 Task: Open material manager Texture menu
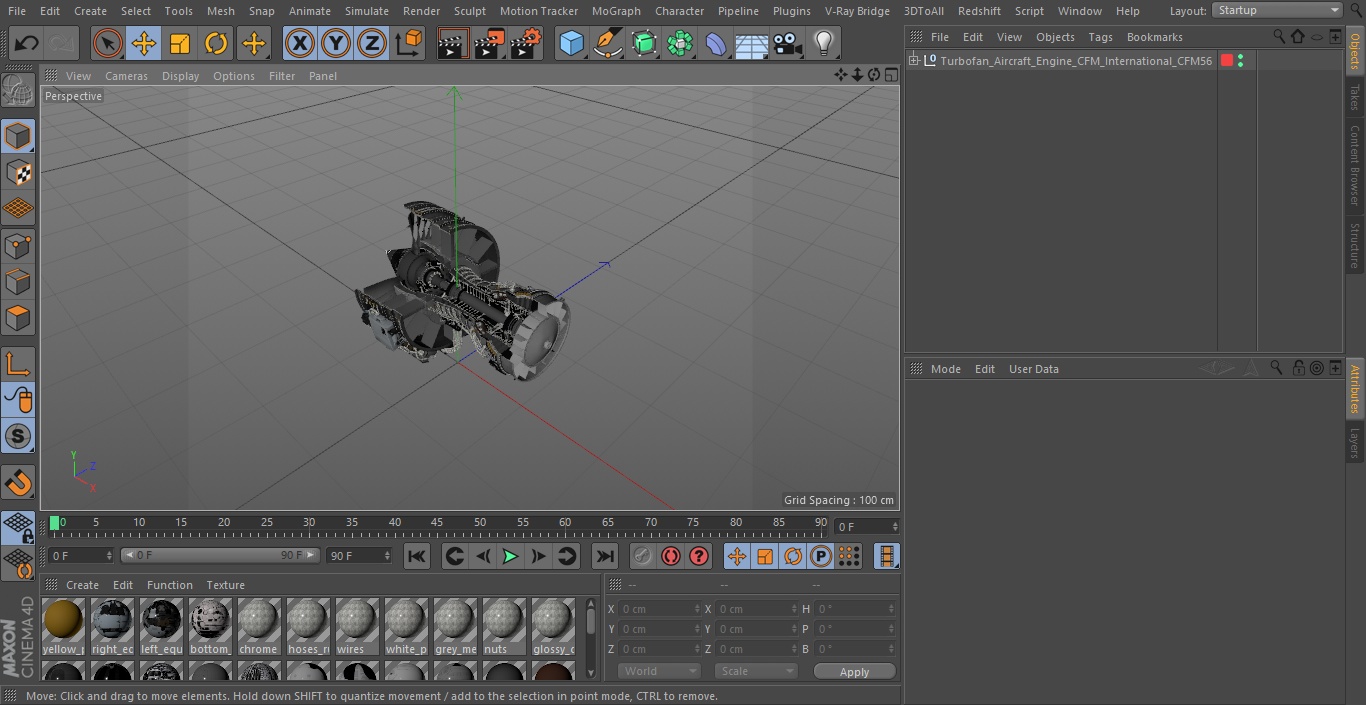(x=225, y=585)
